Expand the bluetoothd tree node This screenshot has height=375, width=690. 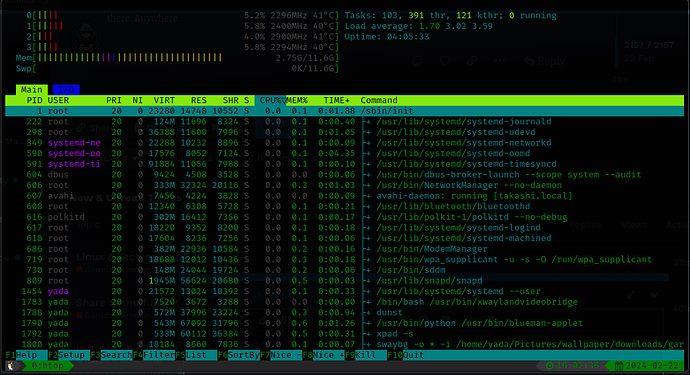[x=367, y=206]
